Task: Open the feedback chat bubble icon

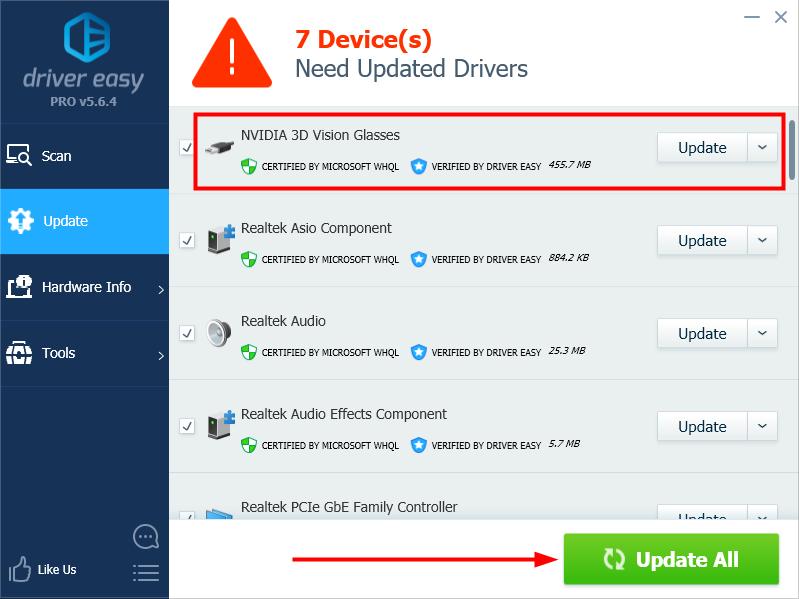Action: coord(146,536)
